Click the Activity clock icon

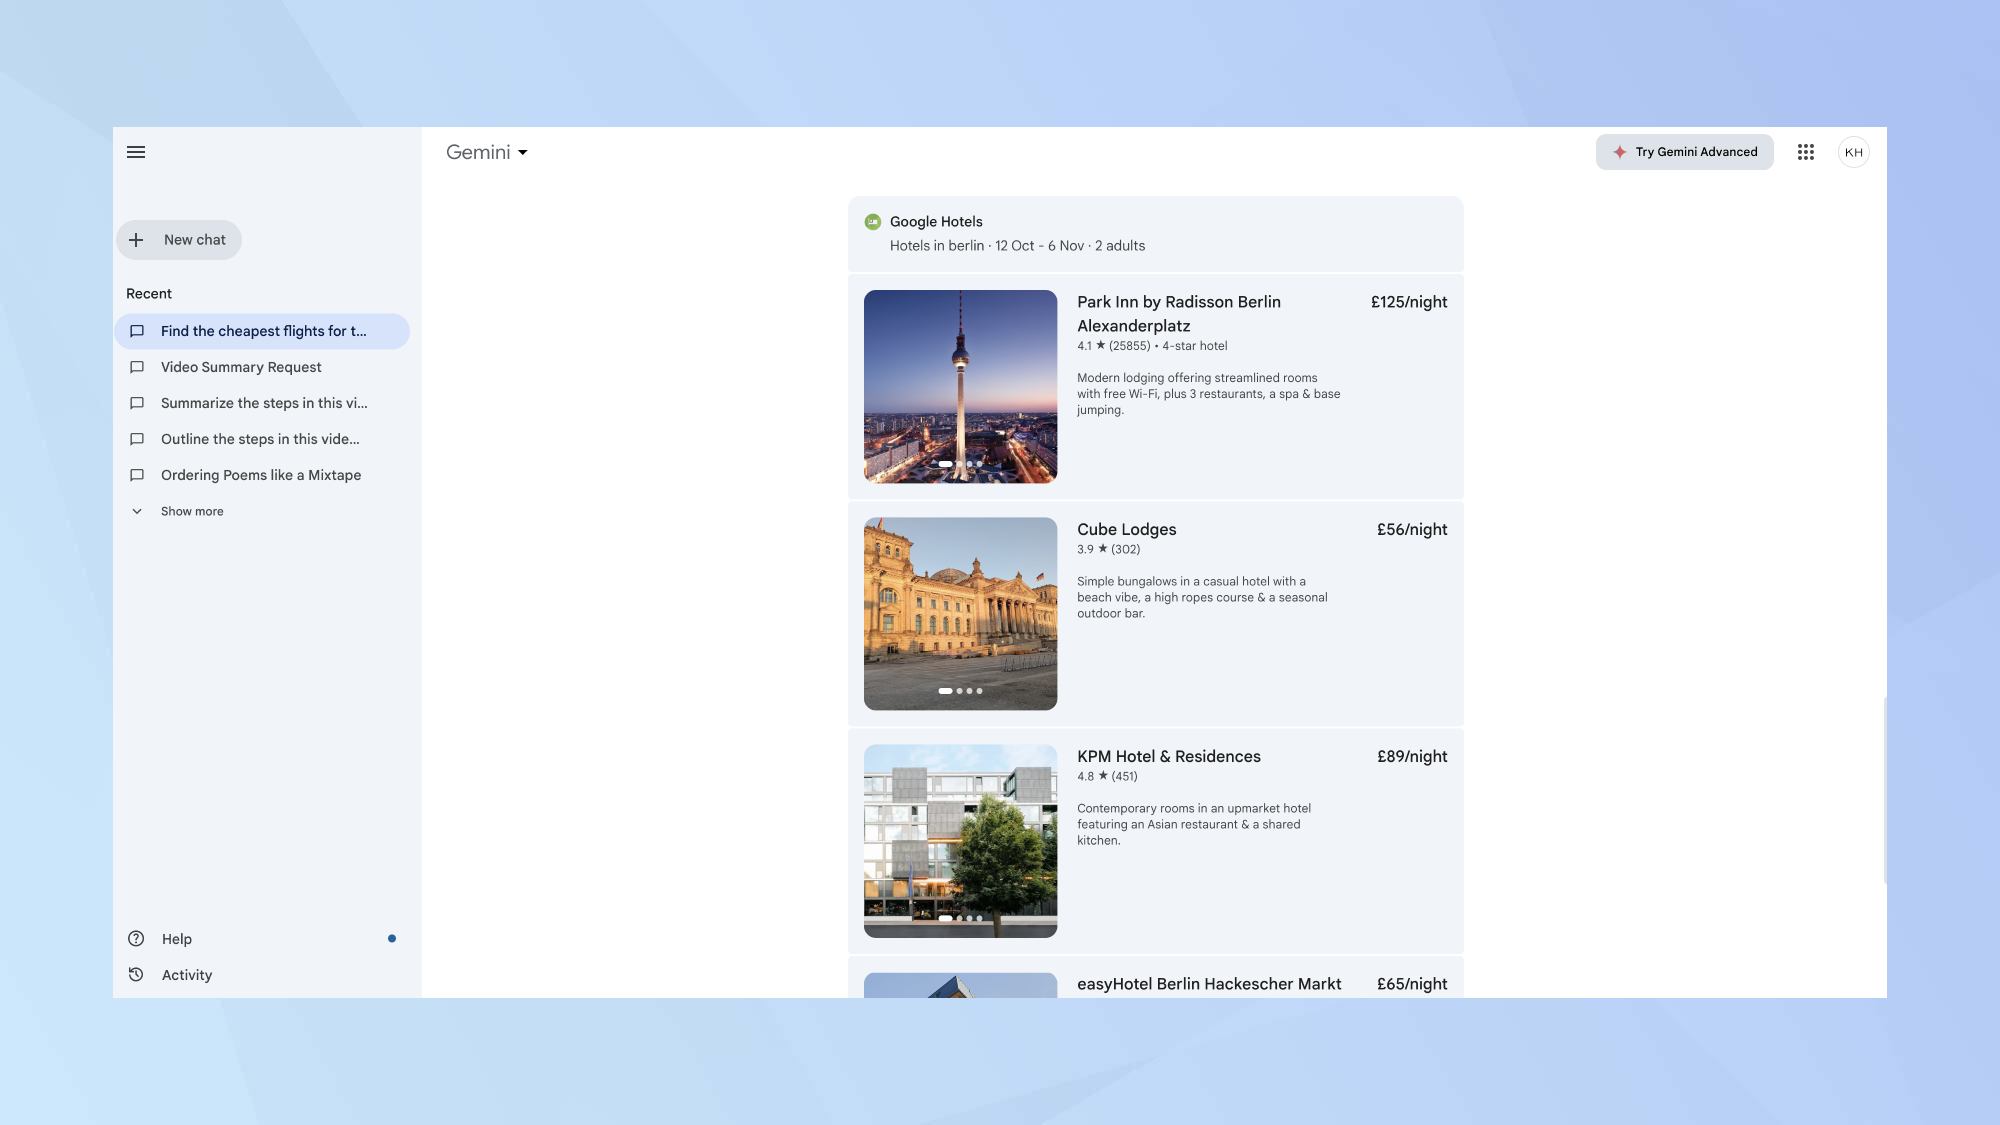click(x=136, y=975)
